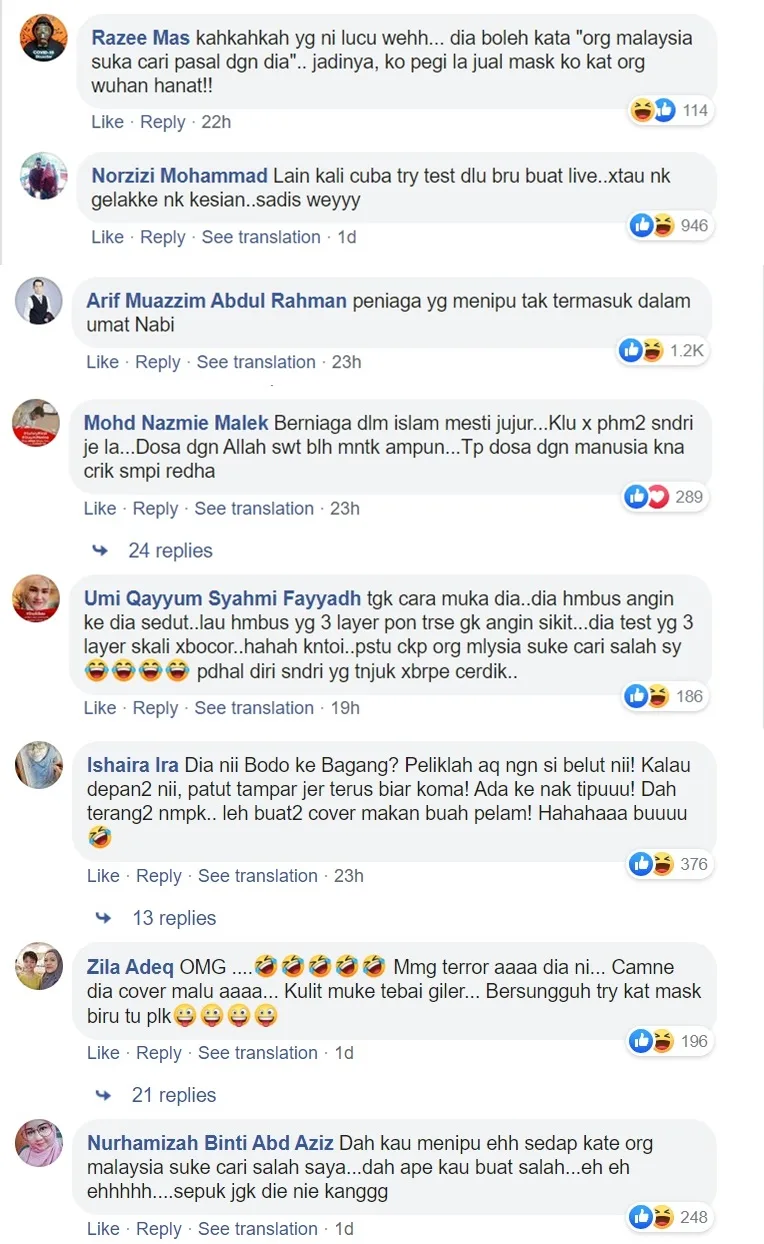
Task: Open Ishaira Ira's profile avatar
Action: coord(38,766)
